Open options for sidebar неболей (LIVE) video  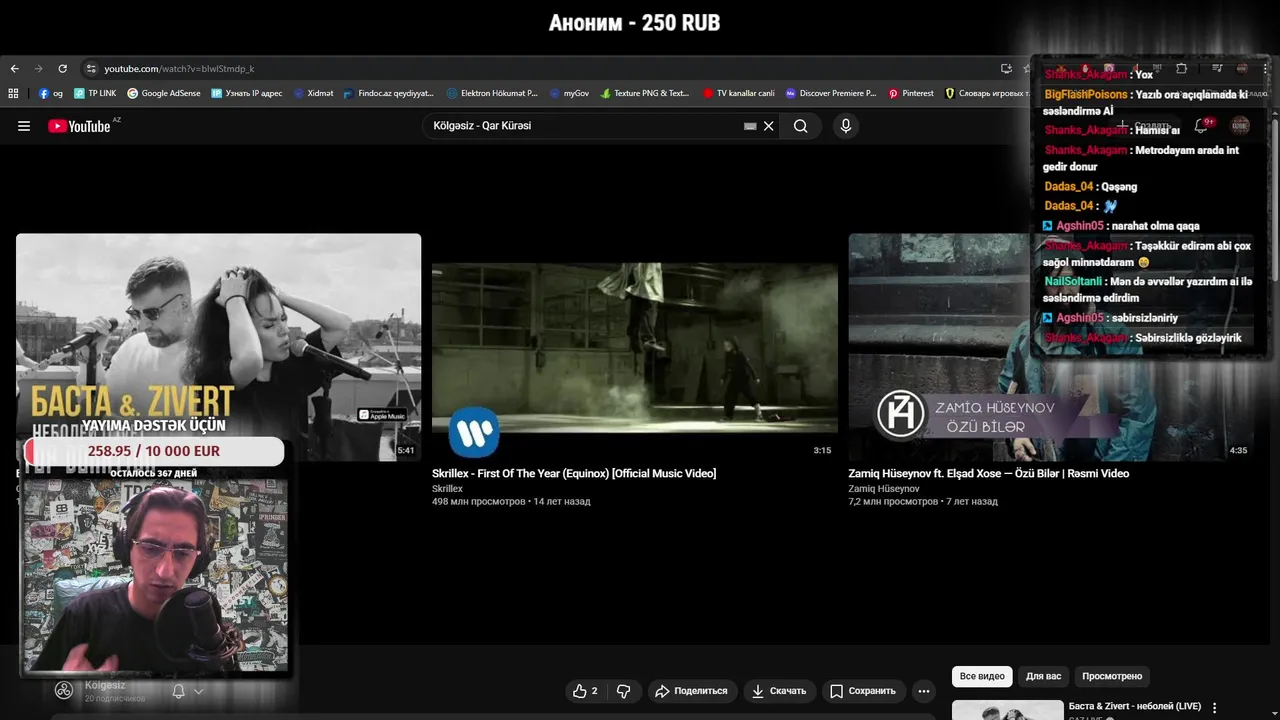coord(1216,708)
